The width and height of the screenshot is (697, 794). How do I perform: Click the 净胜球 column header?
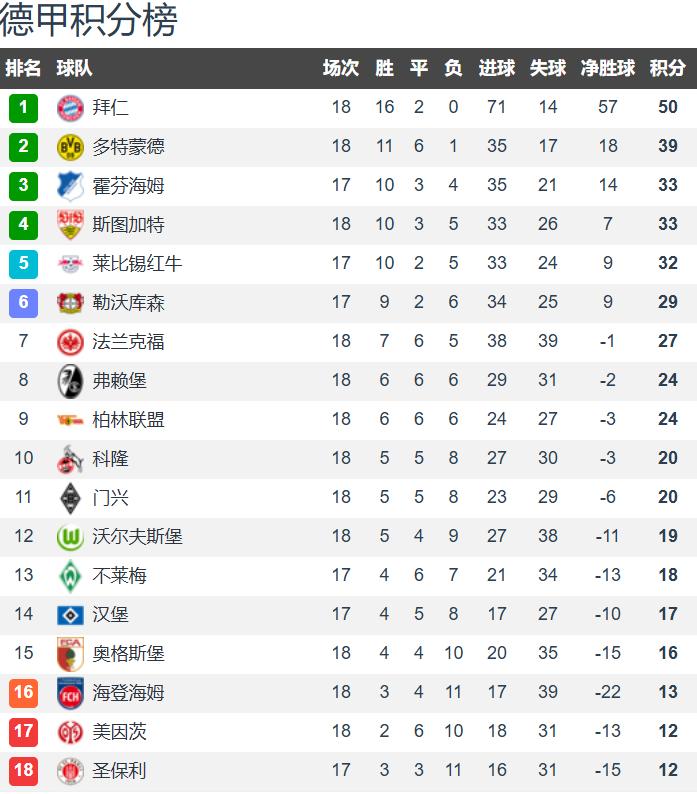point(608,68)
